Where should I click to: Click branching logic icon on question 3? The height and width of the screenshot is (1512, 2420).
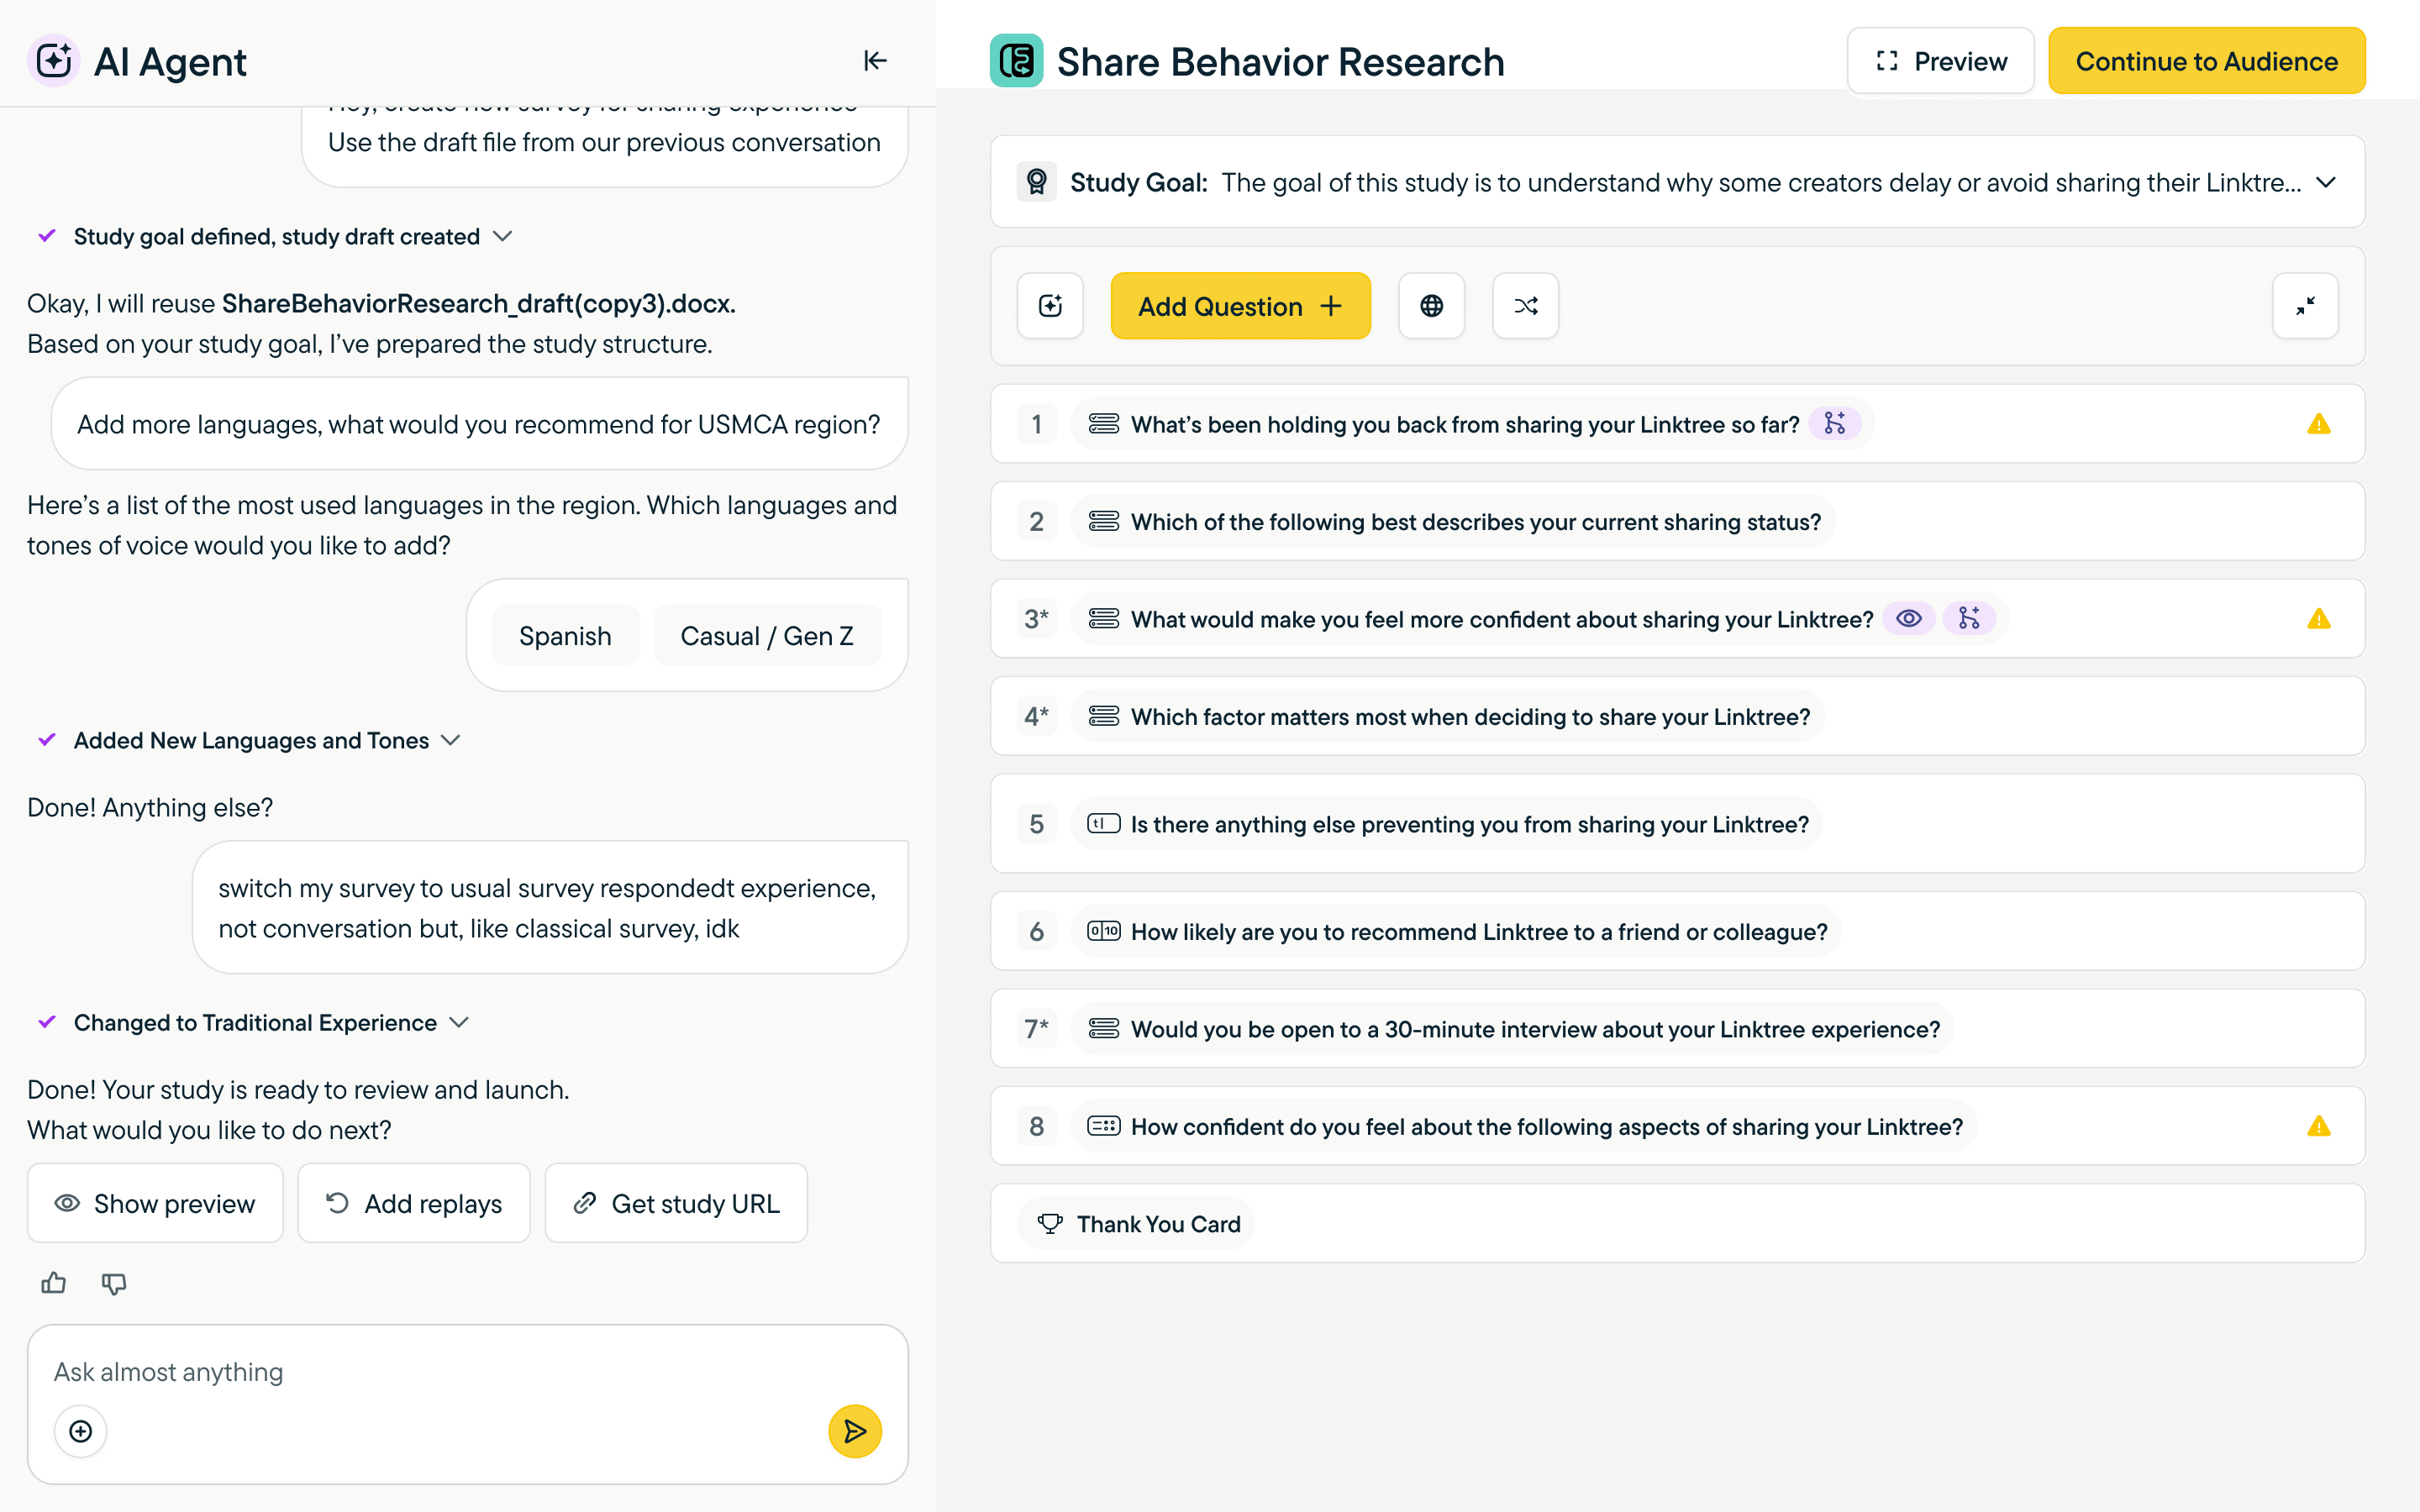click(1969, 619)
